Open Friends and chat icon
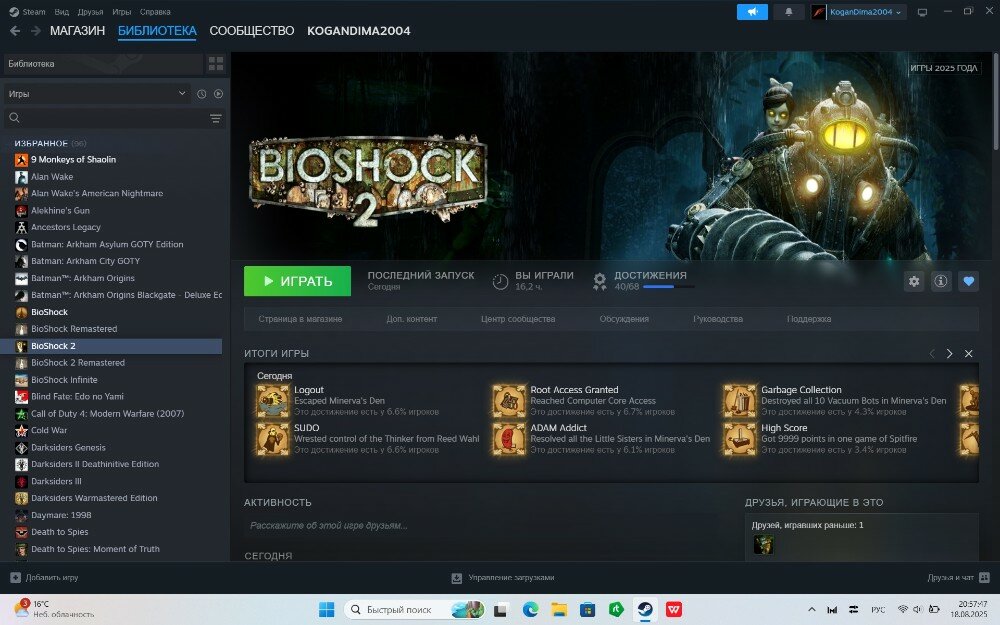Viewport: 1000px width, 625px height. pos(984,578)
